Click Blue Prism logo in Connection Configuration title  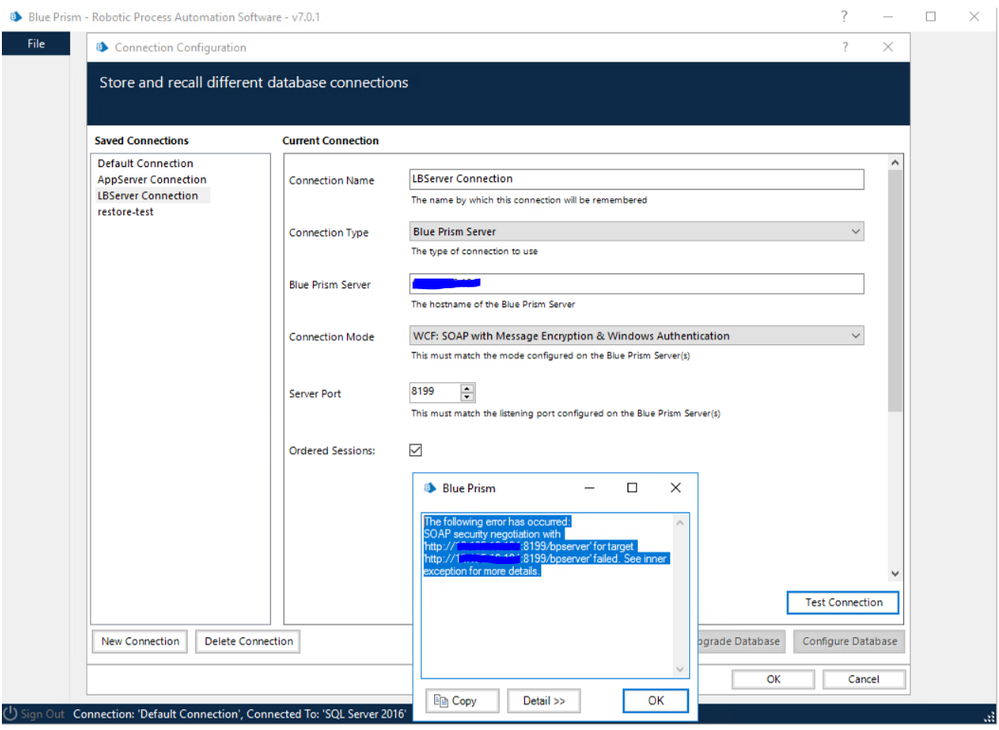tap(102, 47)
